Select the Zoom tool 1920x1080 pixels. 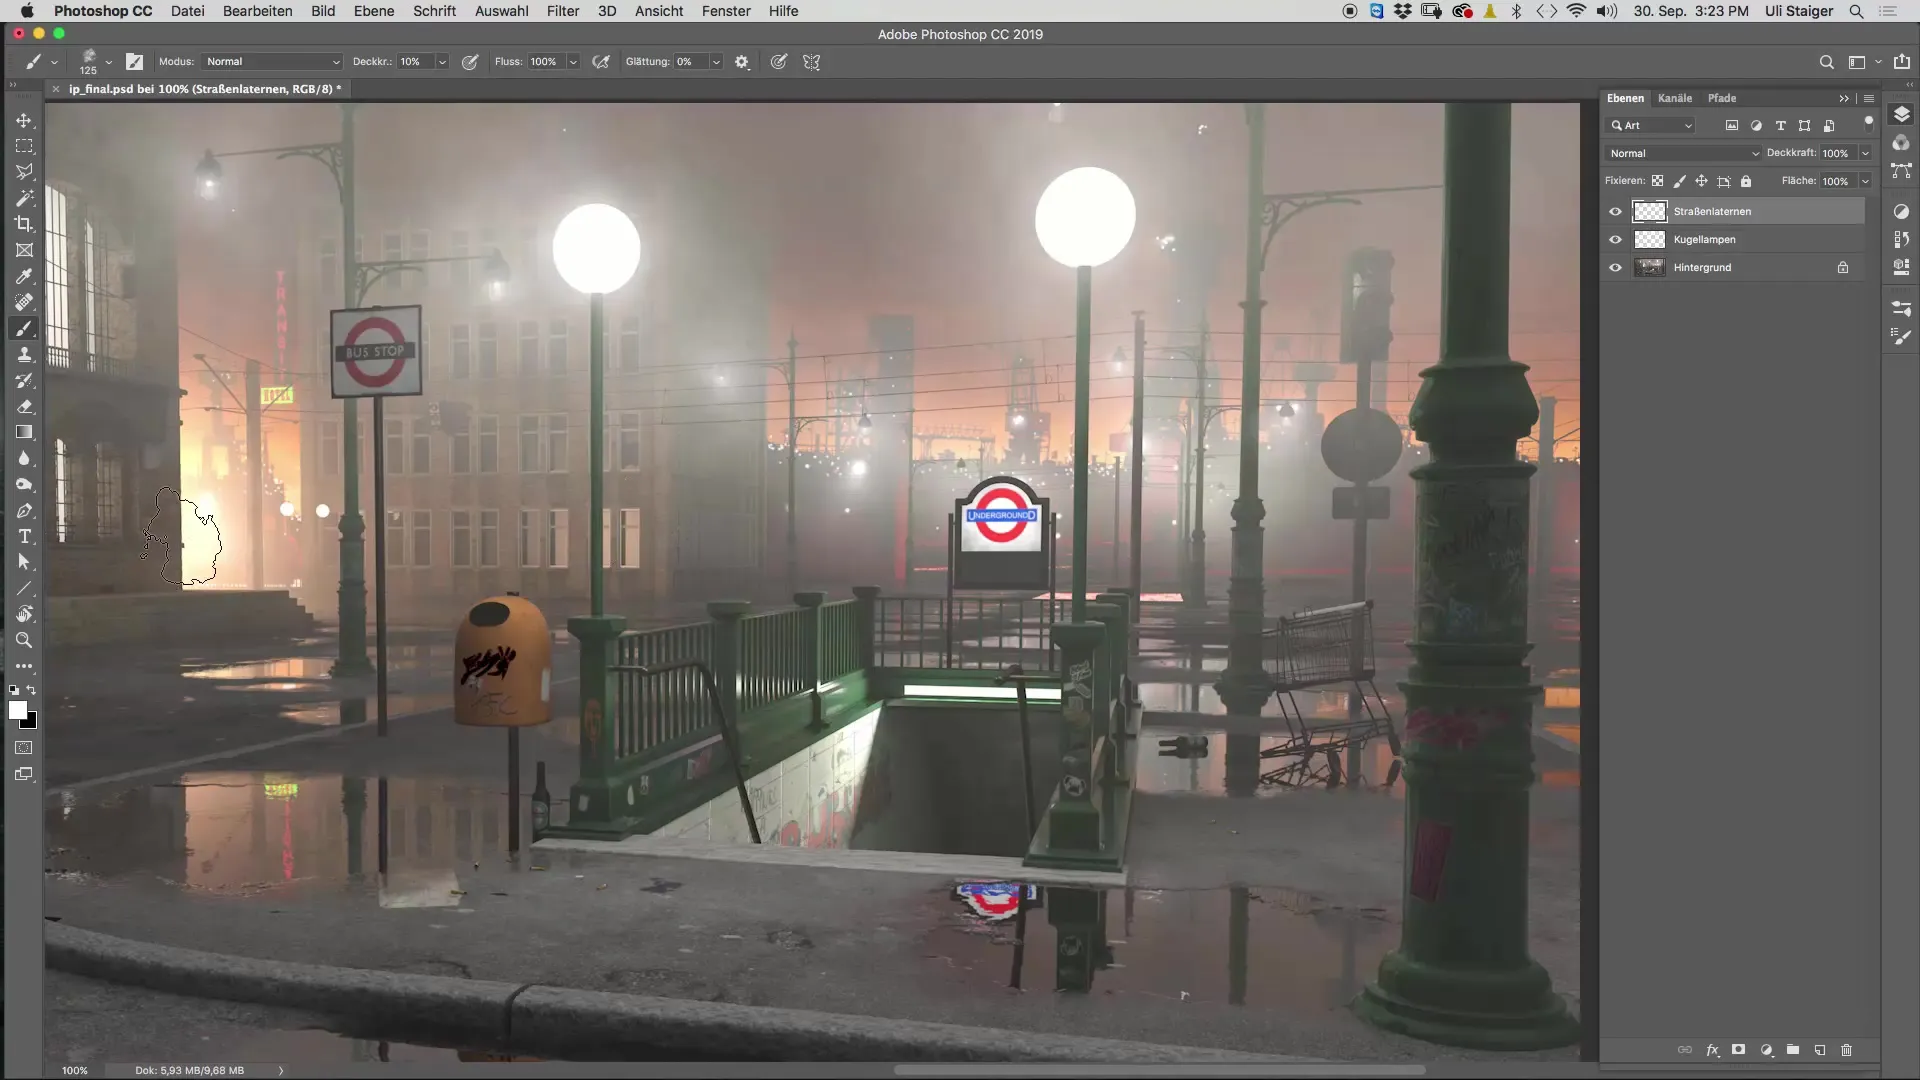coord(24,640)
